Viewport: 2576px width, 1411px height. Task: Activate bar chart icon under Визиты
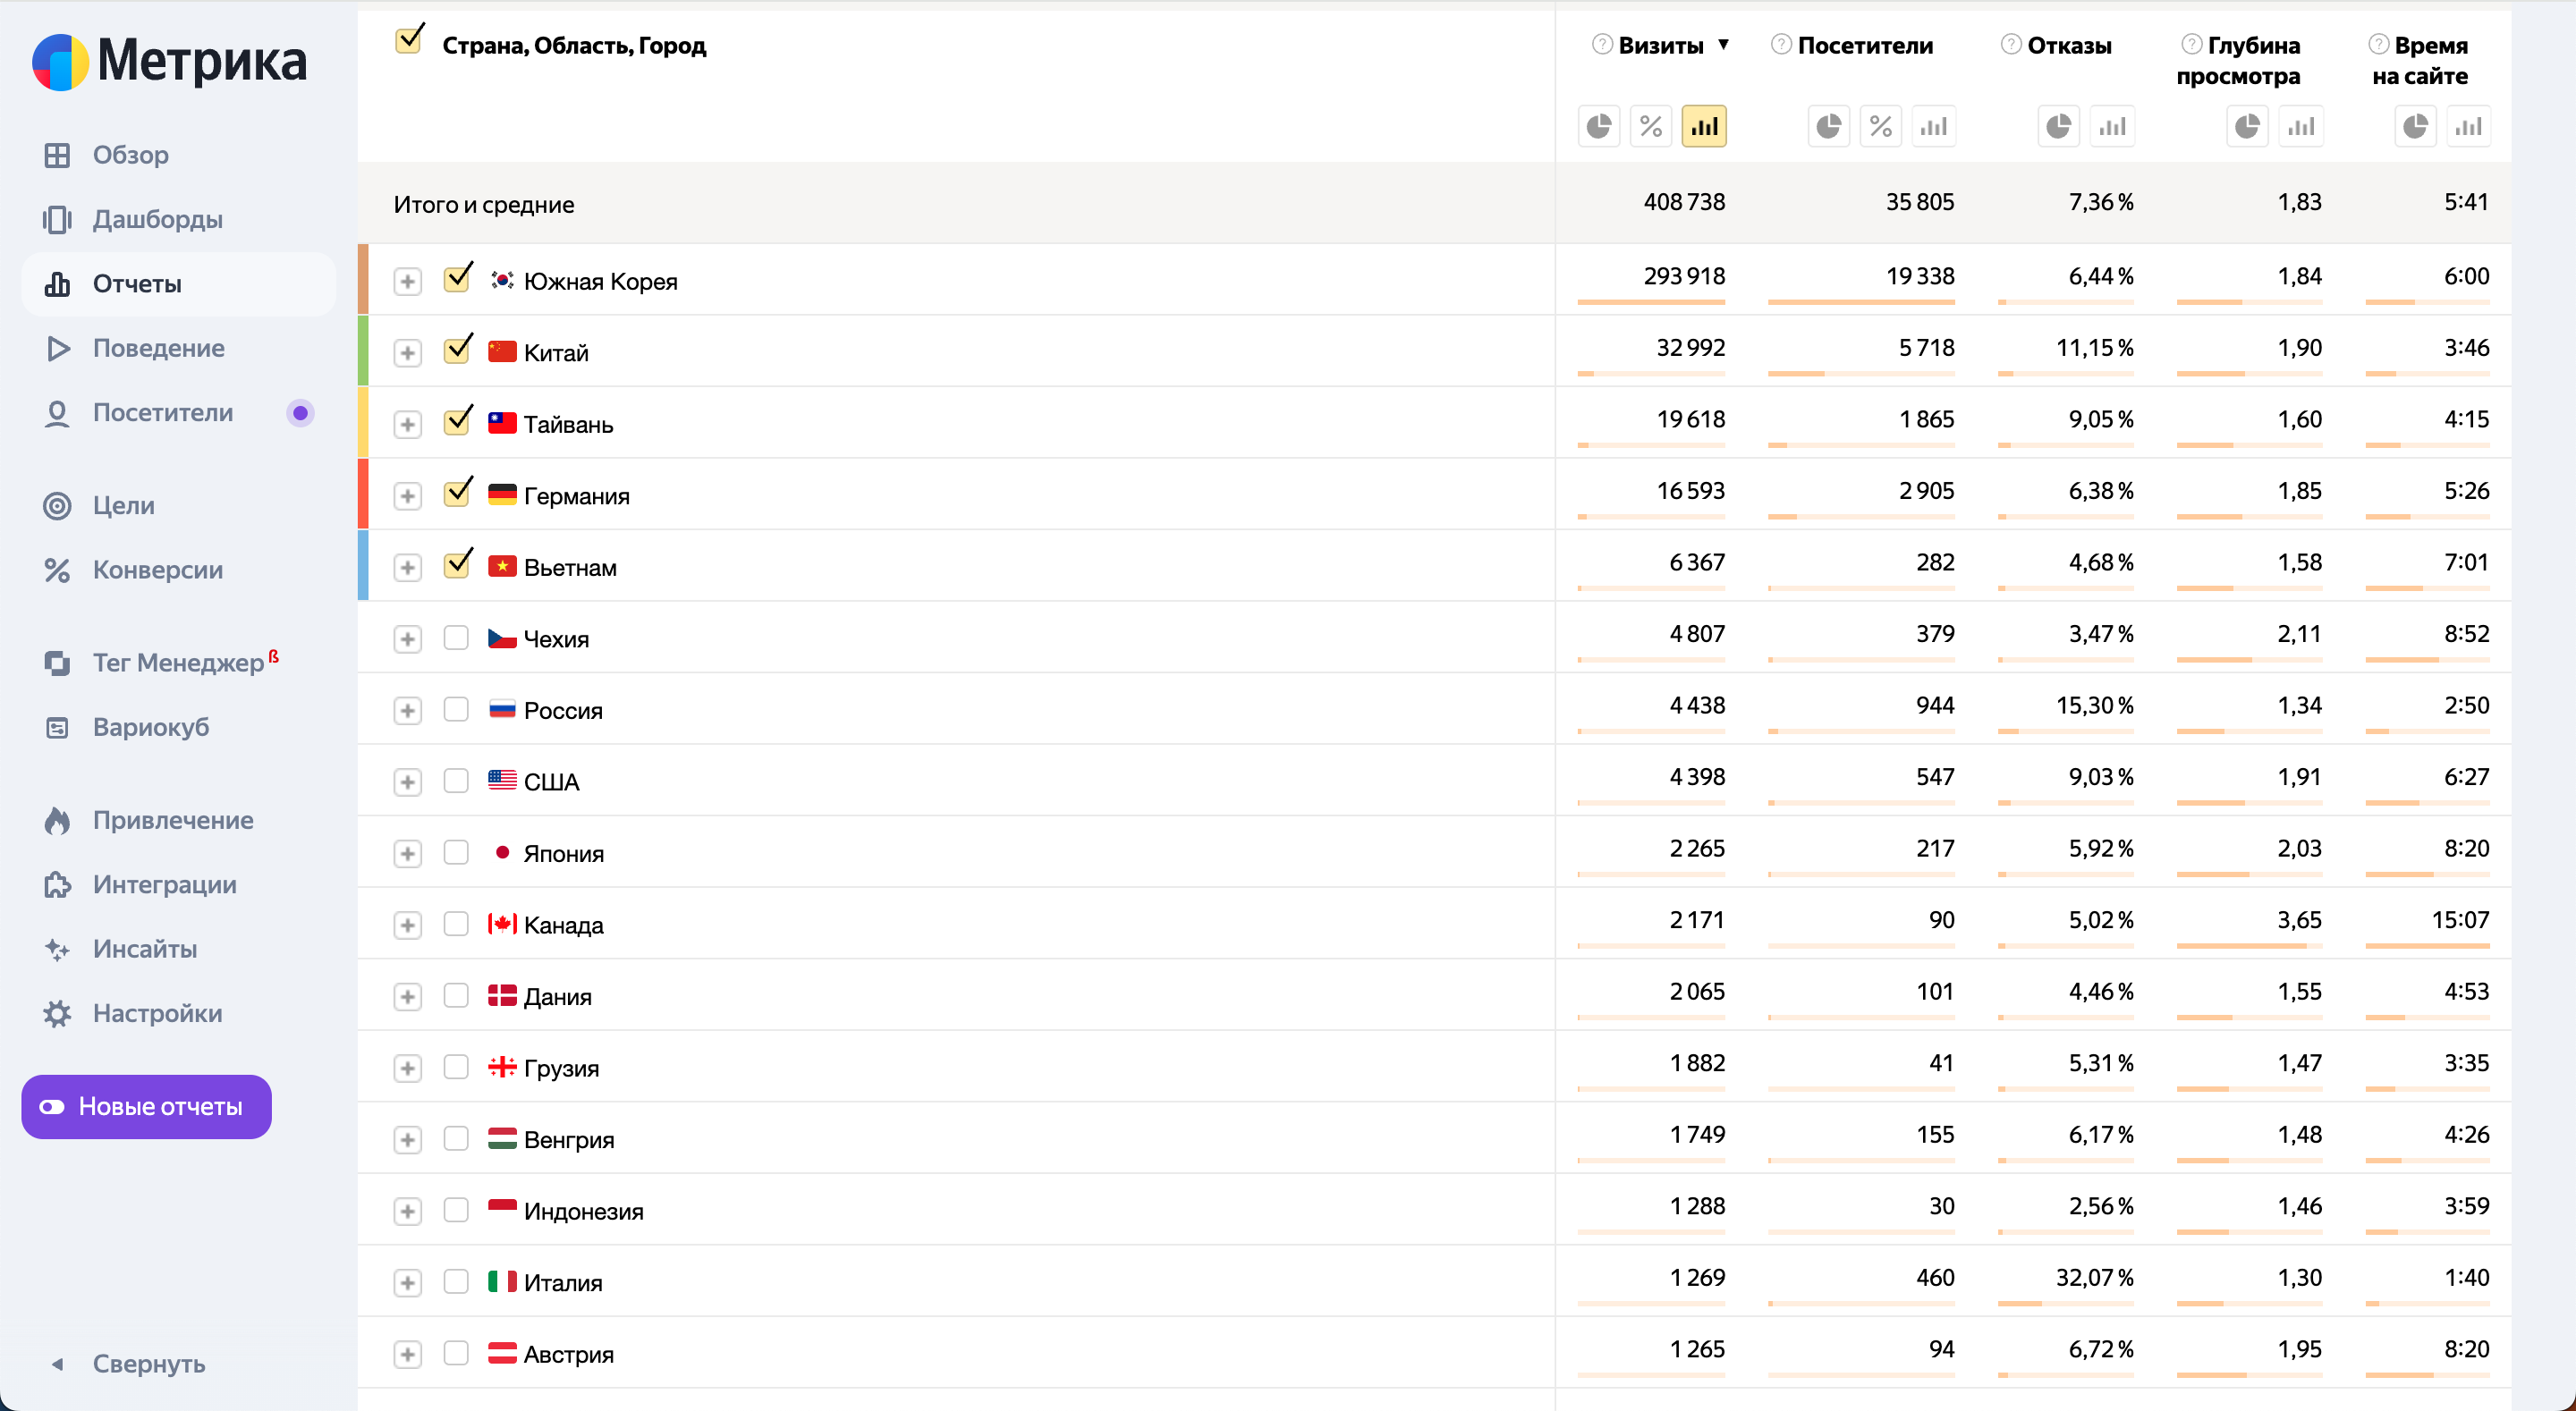(x=1703, y=127)
